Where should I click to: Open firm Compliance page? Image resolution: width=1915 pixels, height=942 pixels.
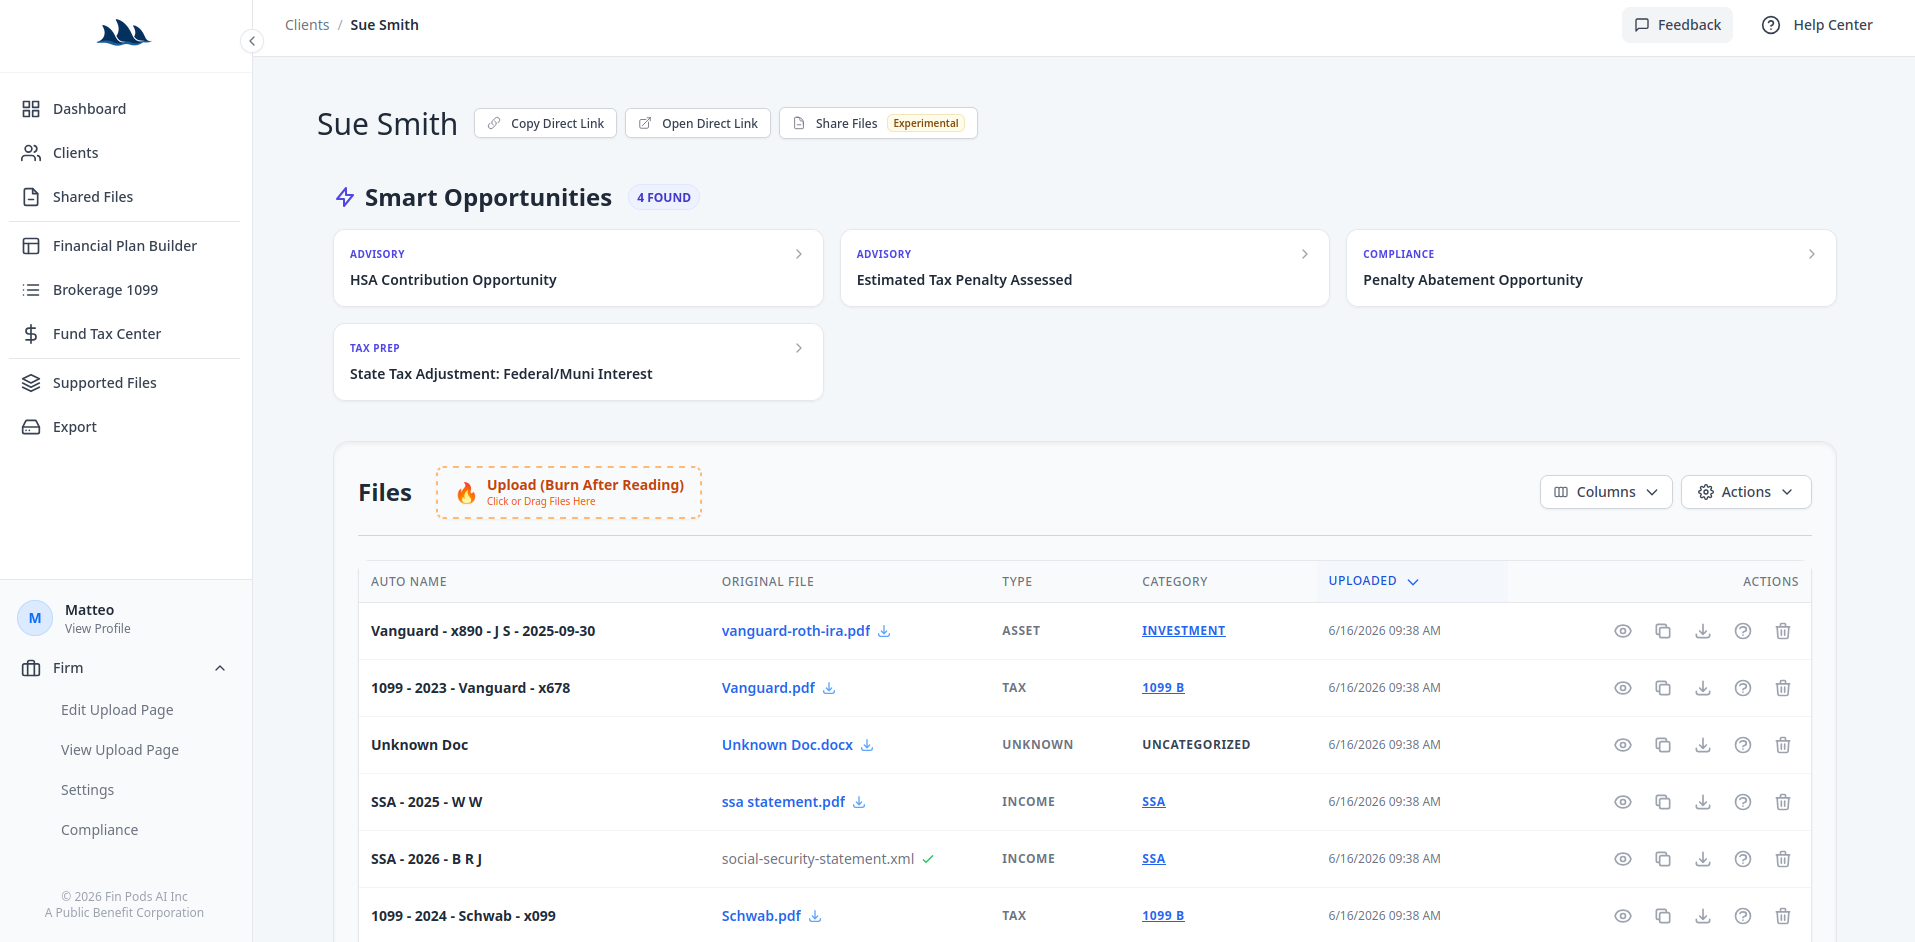(99, 830)
